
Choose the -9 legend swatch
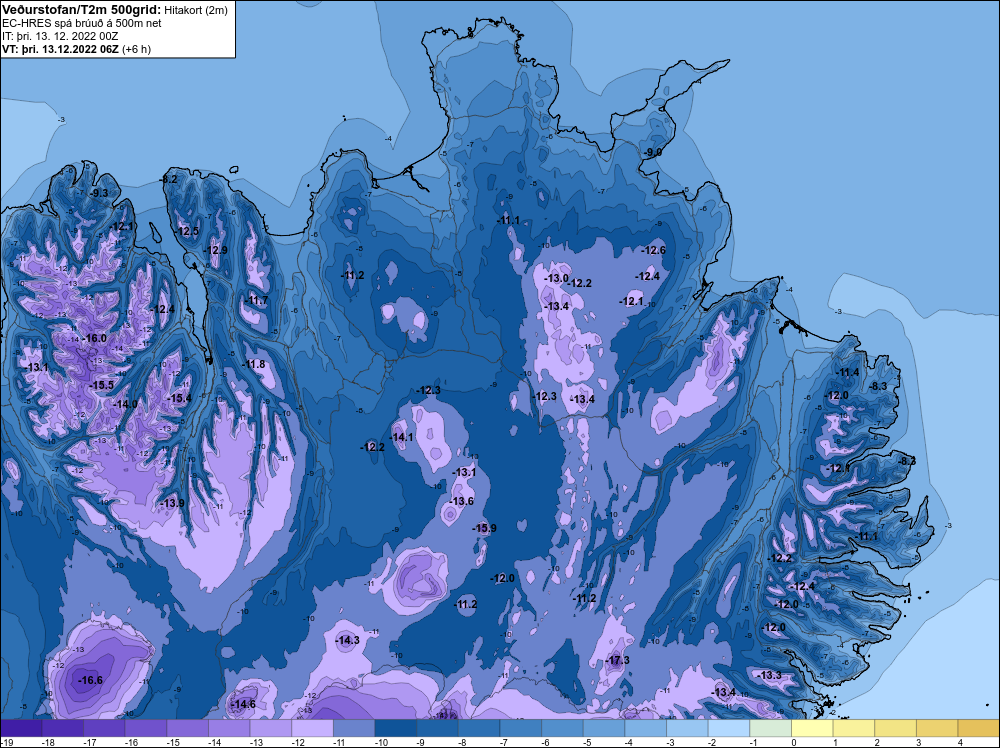tap(438, 728)
